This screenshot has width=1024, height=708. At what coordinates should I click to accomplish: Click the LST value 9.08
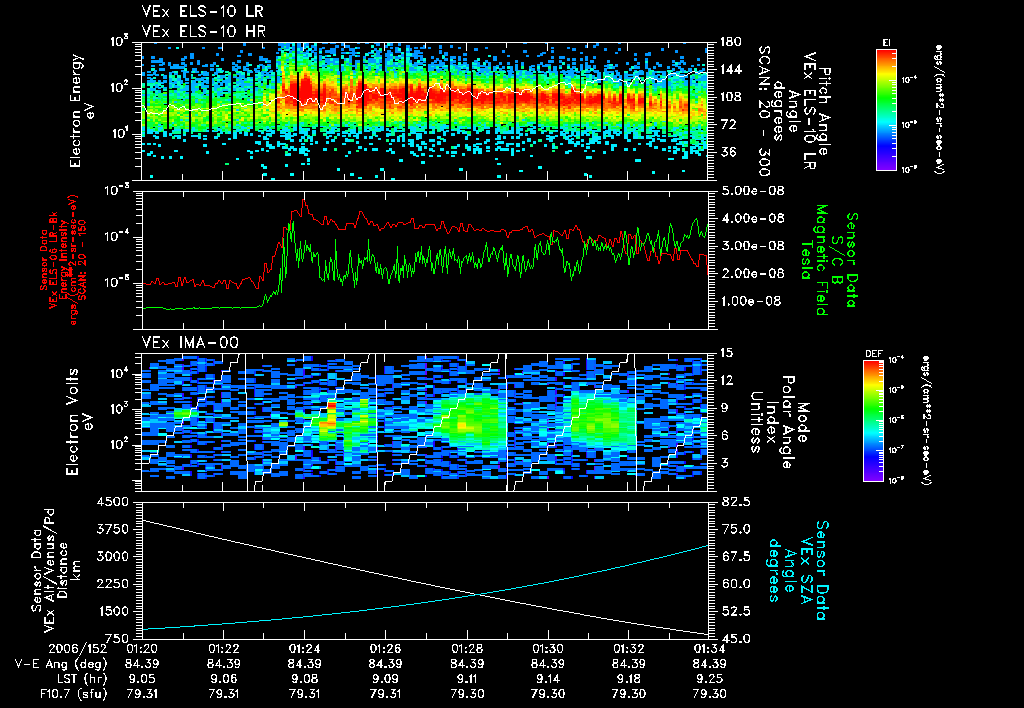(x=304, y=679)
